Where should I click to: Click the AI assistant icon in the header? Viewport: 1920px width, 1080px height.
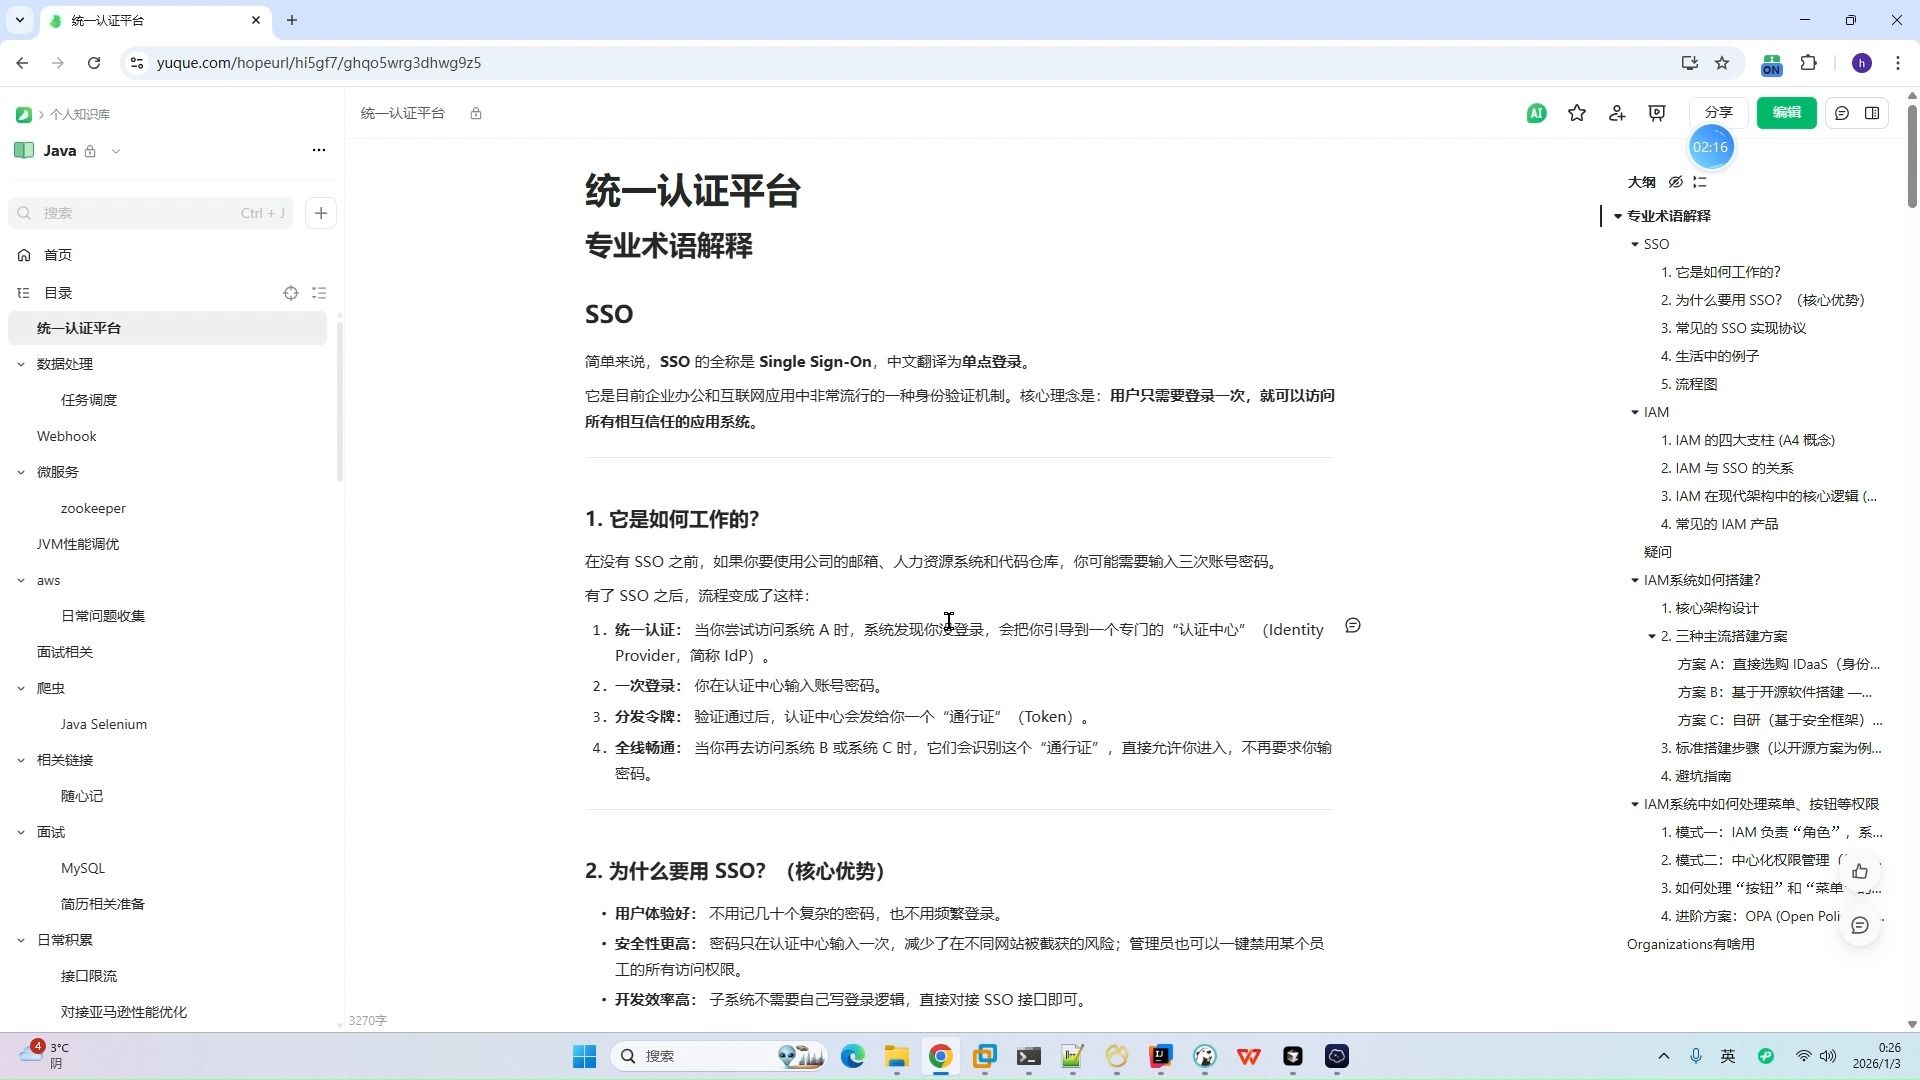pos(1537,113)
